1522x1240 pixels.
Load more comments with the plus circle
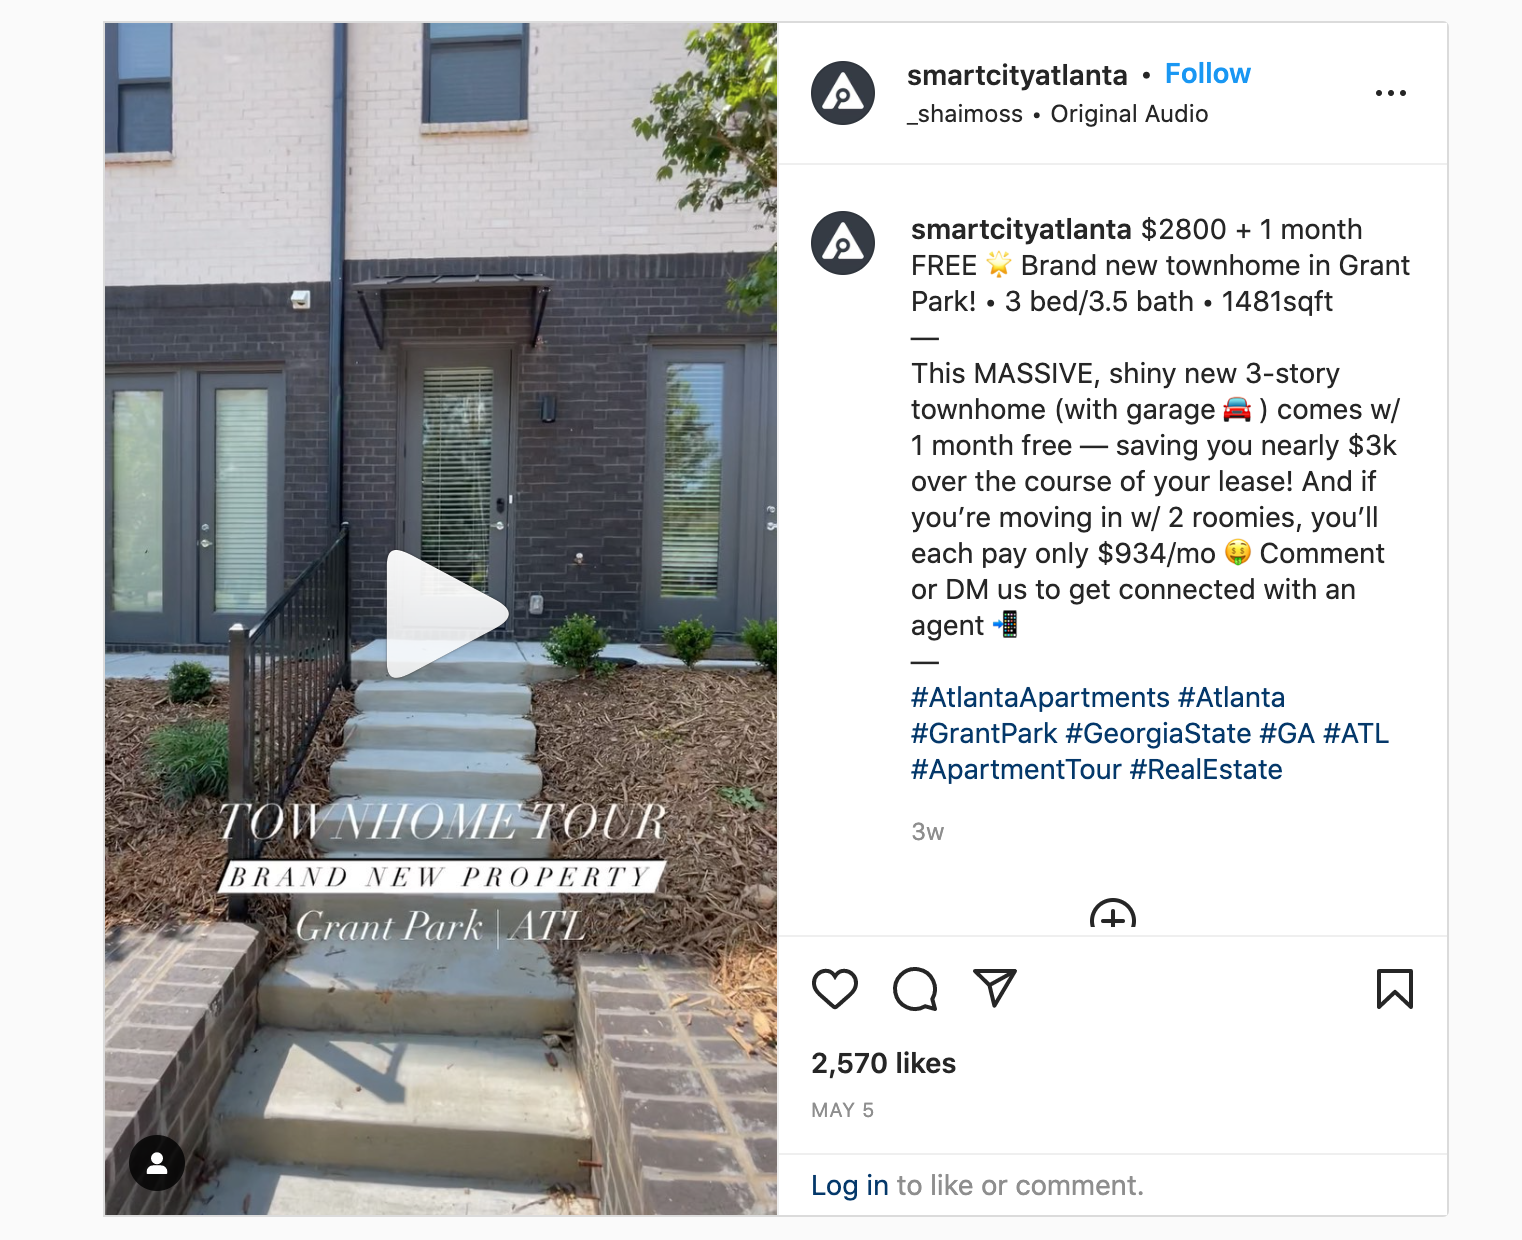pos(1113,914)
